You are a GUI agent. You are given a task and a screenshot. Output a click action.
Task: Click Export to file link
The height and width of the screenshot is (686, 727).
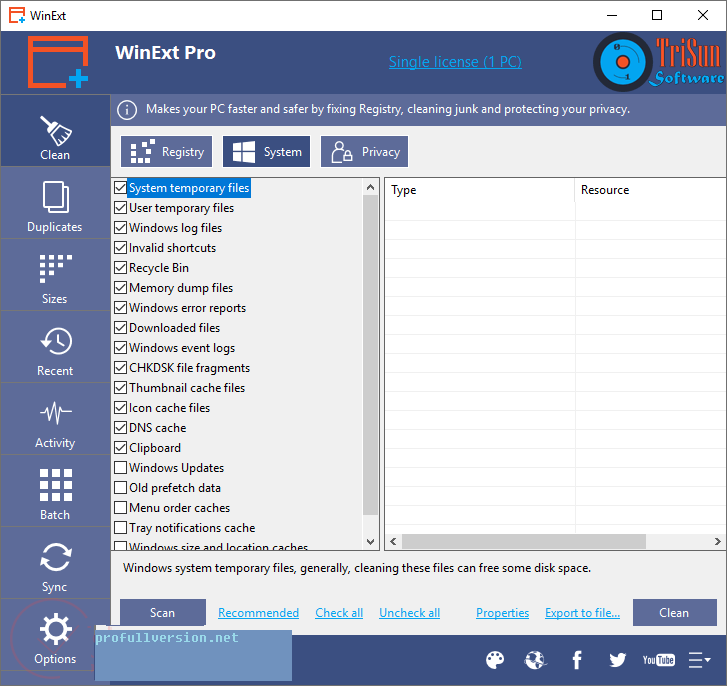click(x=582, y=613)
